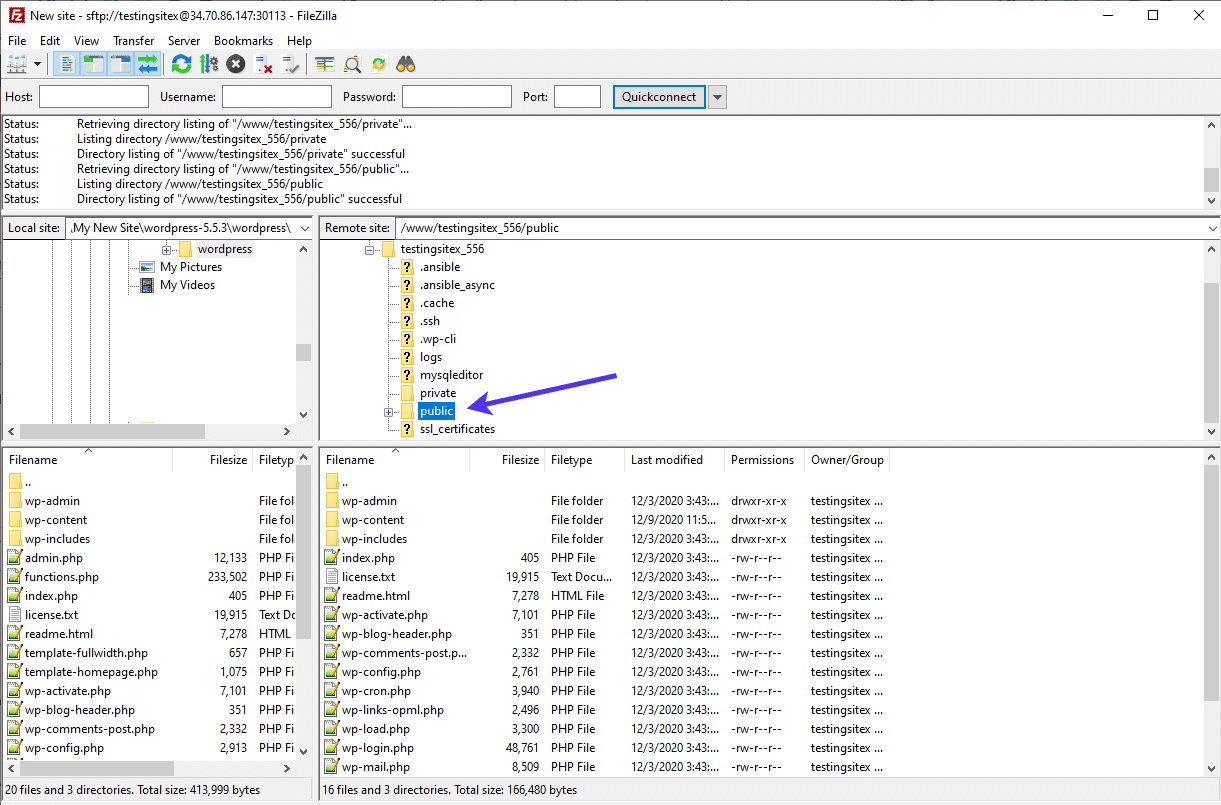Disconnect from the visible server
The width and height of the screenshot is (1221, 805).
264,63
